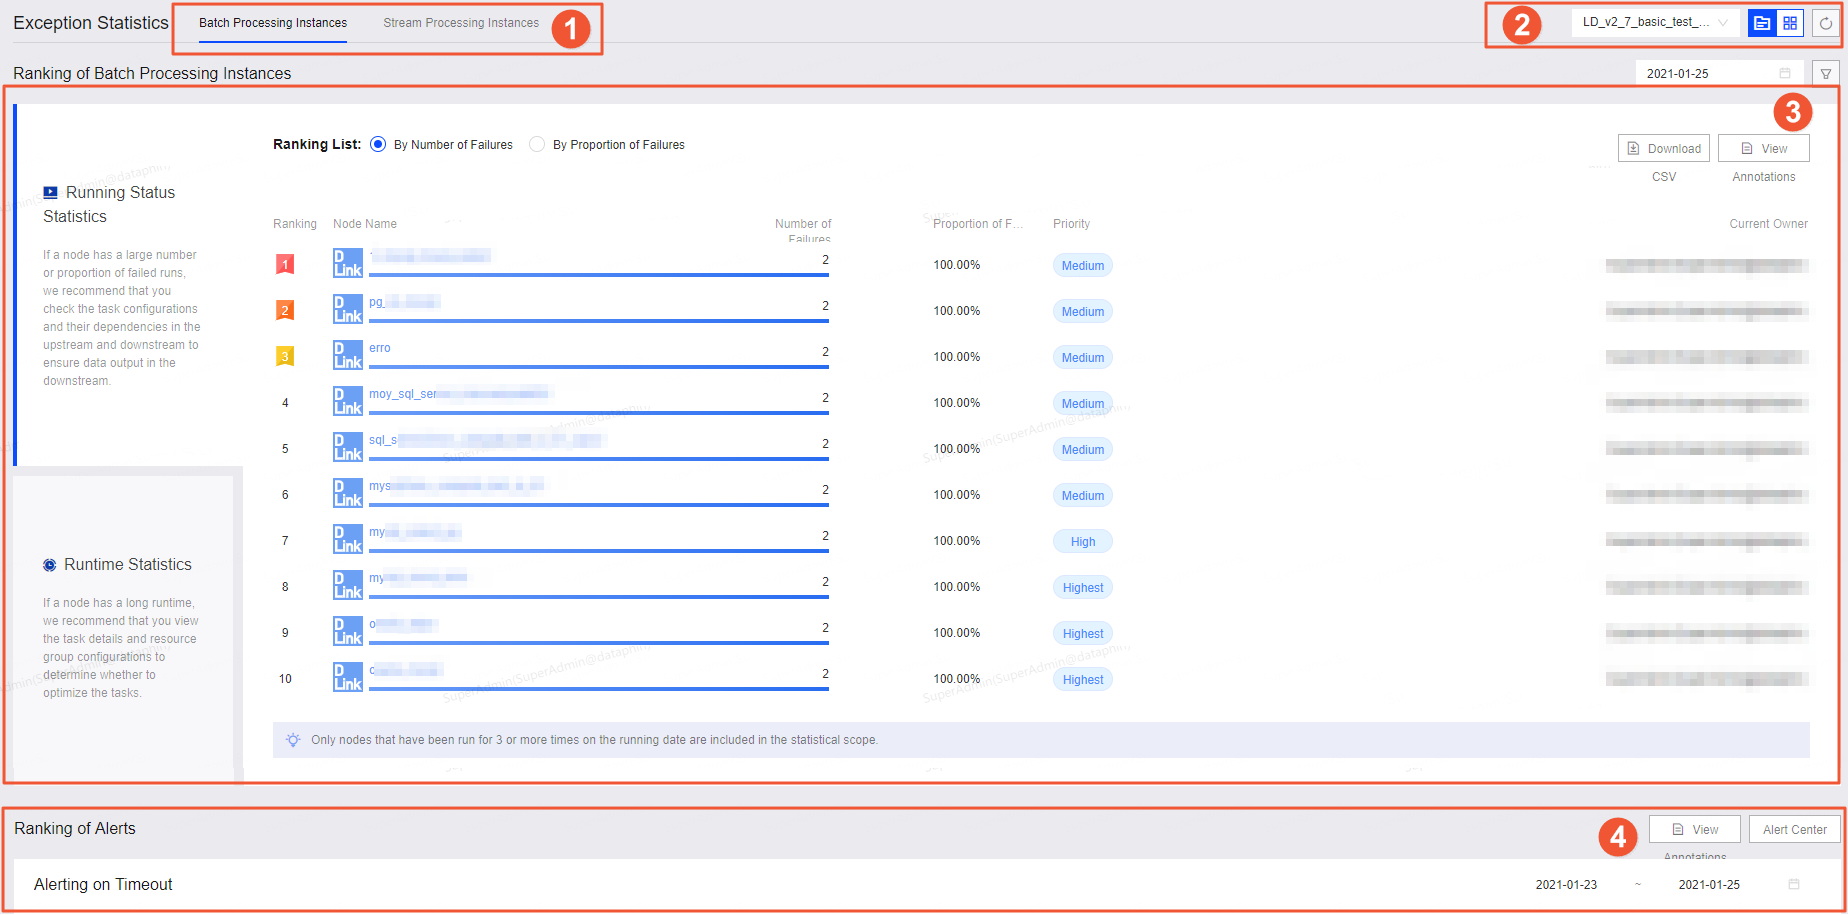
Task: Click the orange rank 2 badge
Action: [285, 310]
